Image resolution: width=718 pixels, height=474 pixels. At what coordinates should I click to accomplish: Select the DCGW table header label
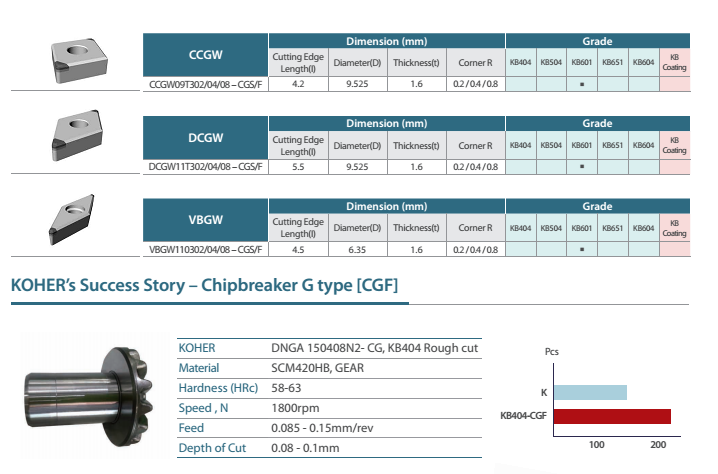206,138
